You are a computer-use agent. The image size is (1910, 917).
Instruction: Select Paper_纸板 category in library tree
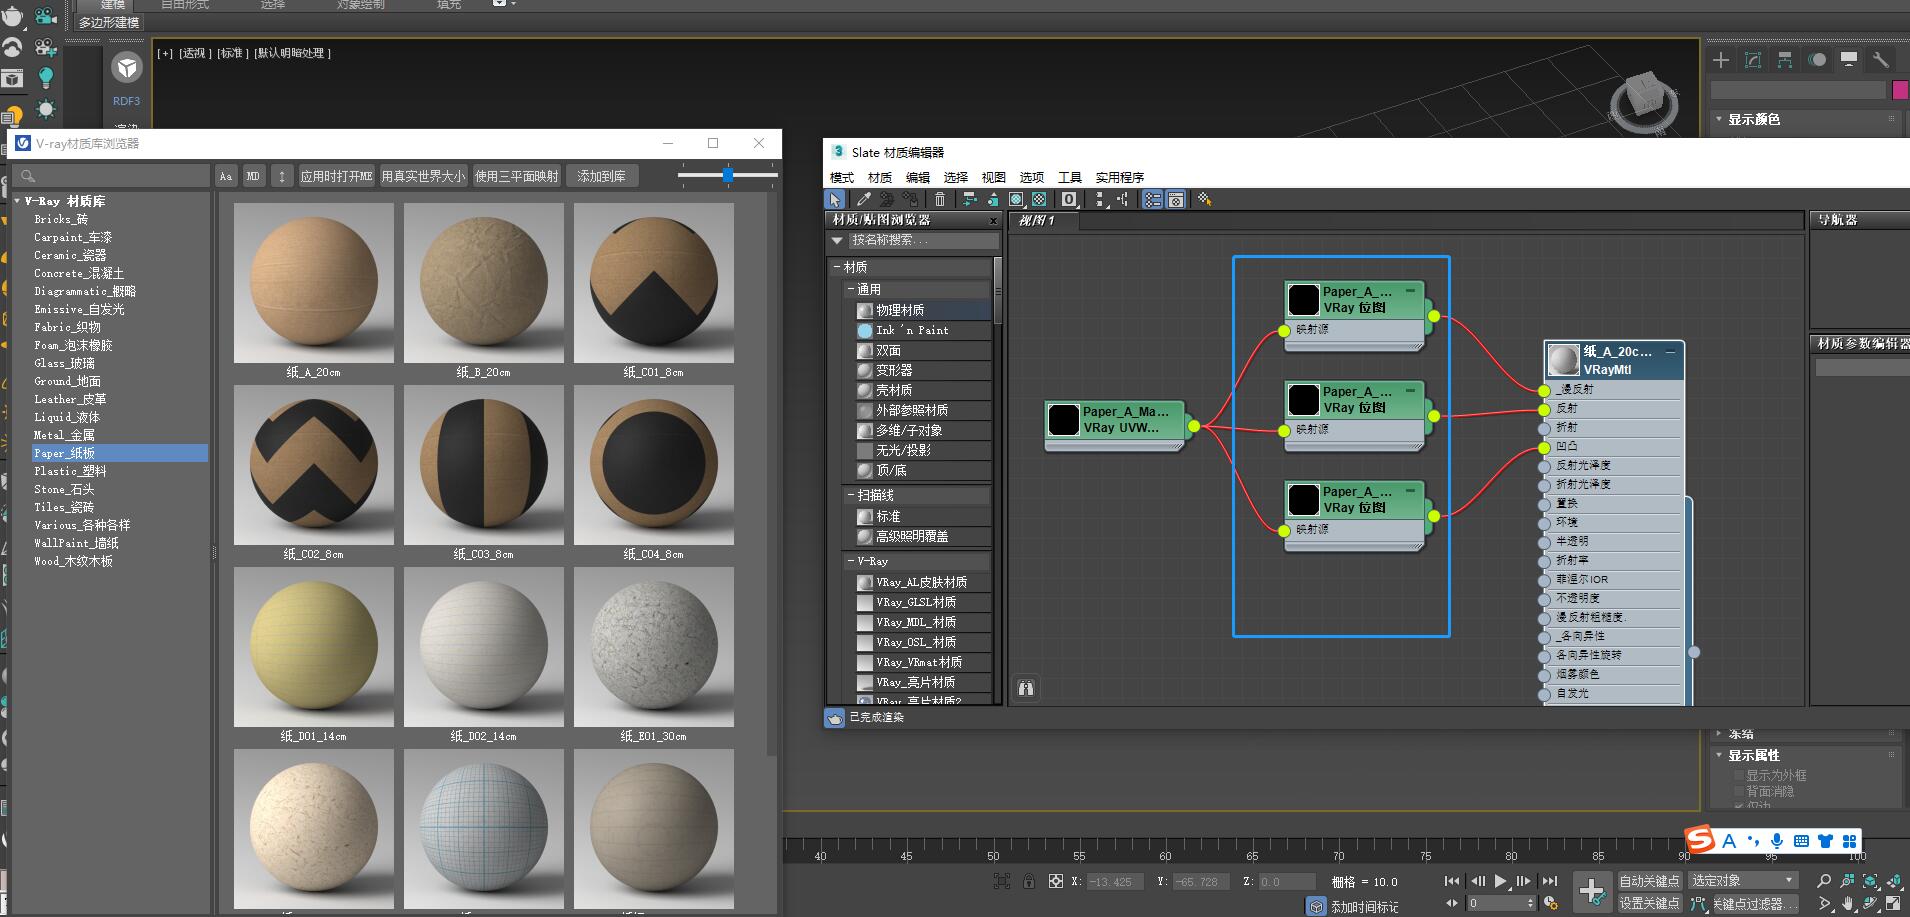(119, 453)
